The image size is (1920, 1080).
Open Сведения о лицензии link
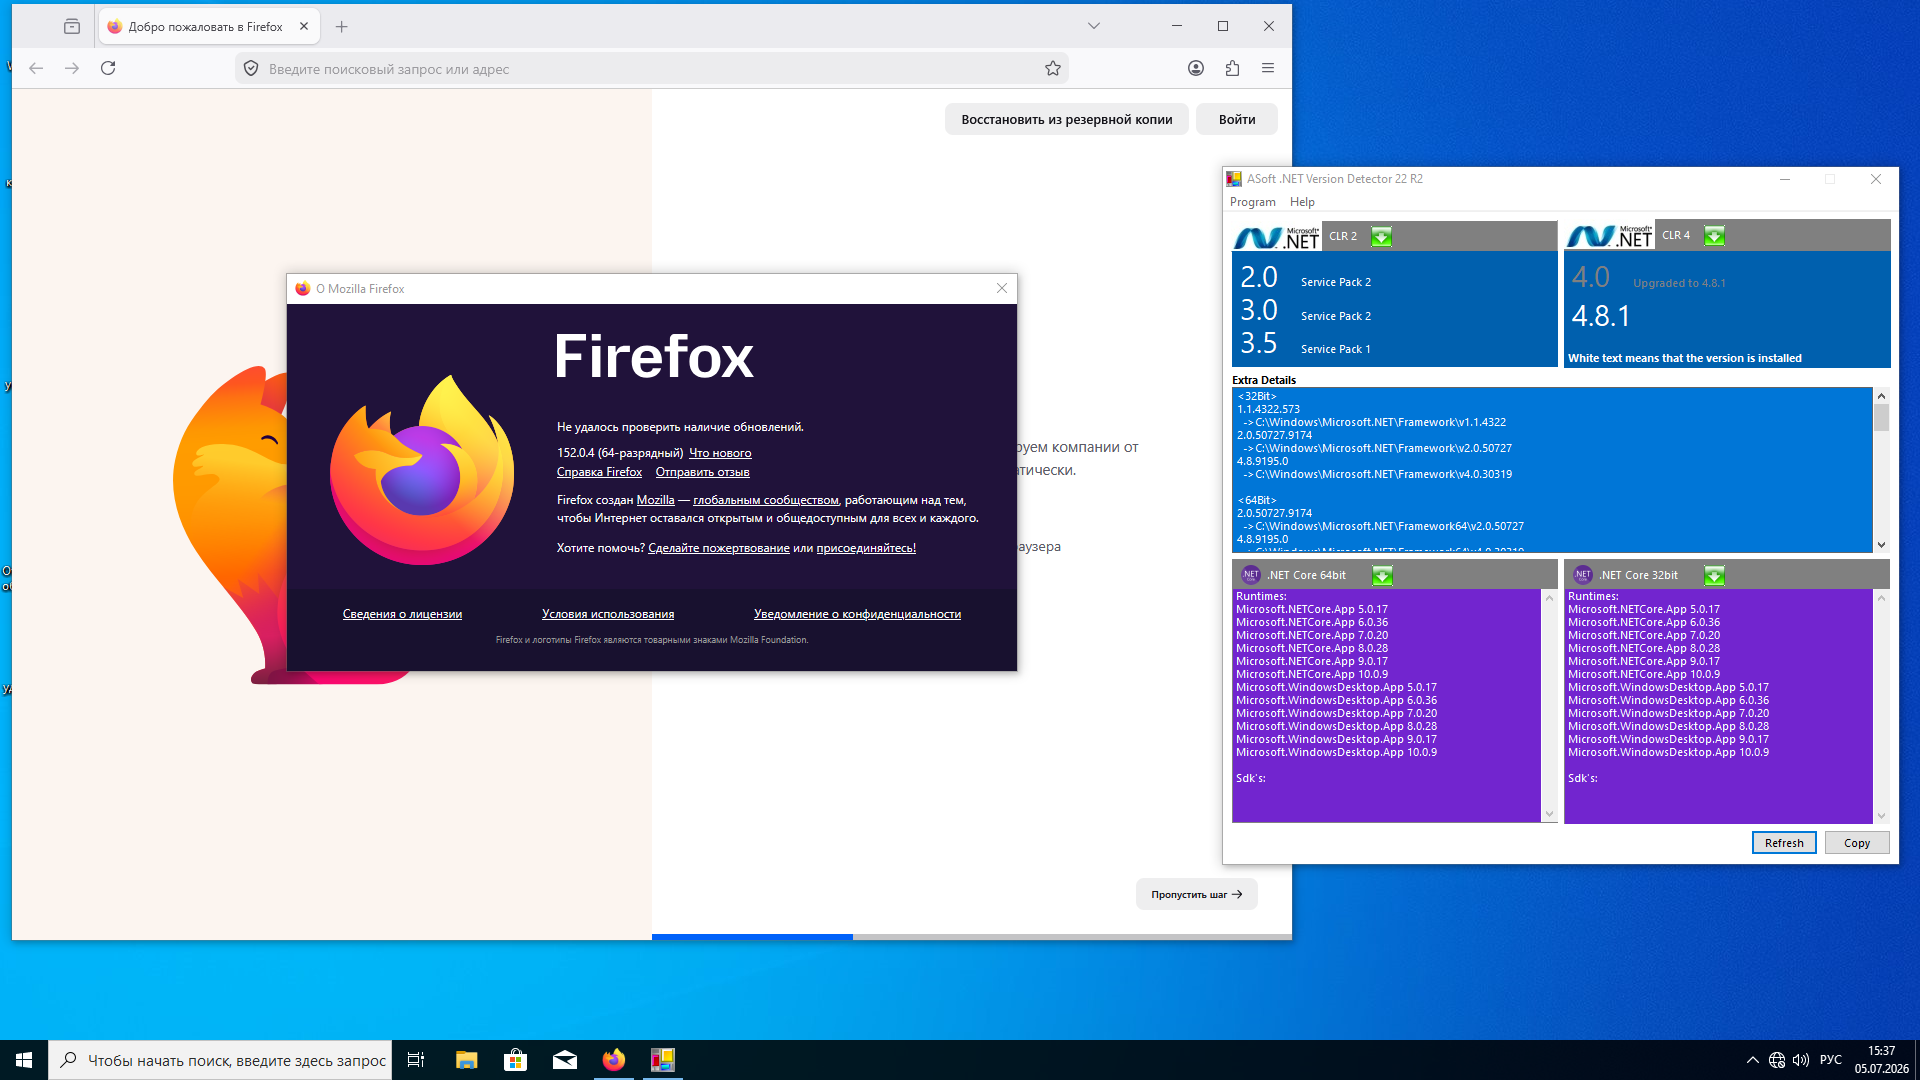(402, 614)
